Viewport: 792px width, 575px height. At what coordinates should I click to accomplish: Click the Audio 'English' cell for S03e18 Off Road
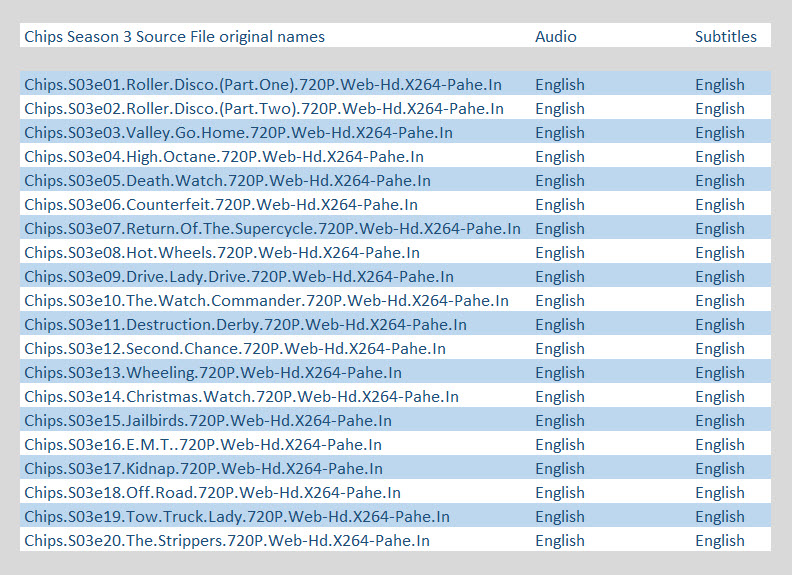(560, 493)
